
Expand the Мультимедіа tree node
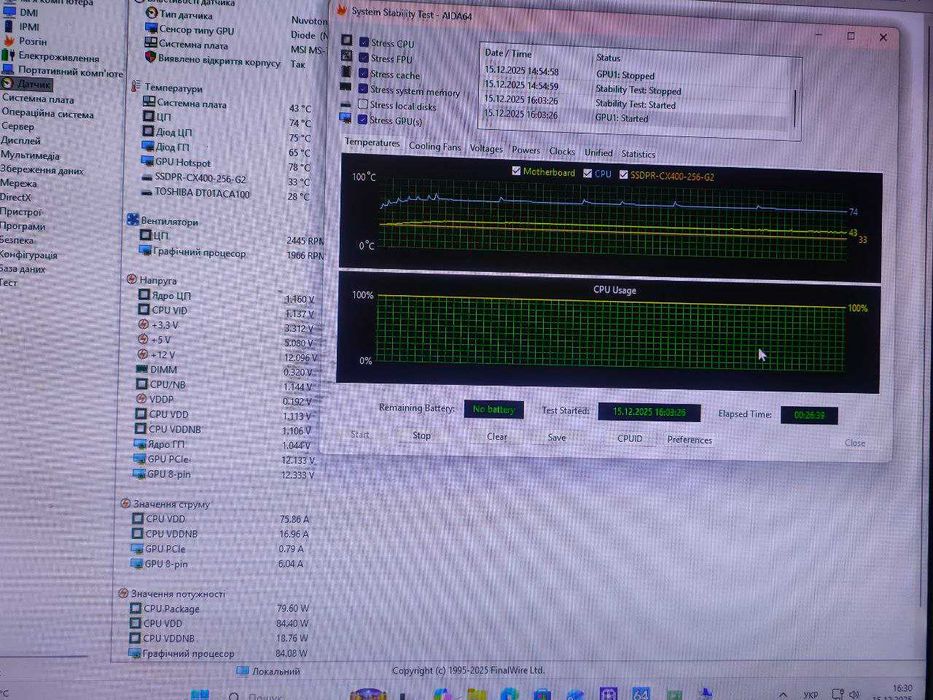coord(30,155)
